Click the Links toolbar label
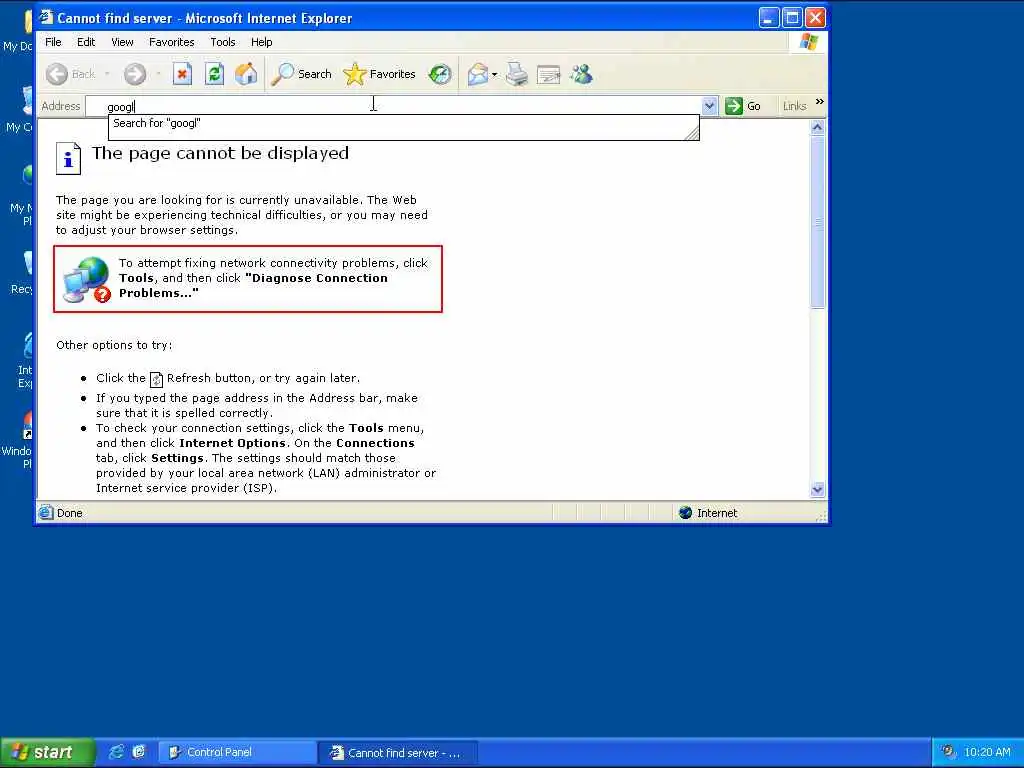 coord(794,106)
